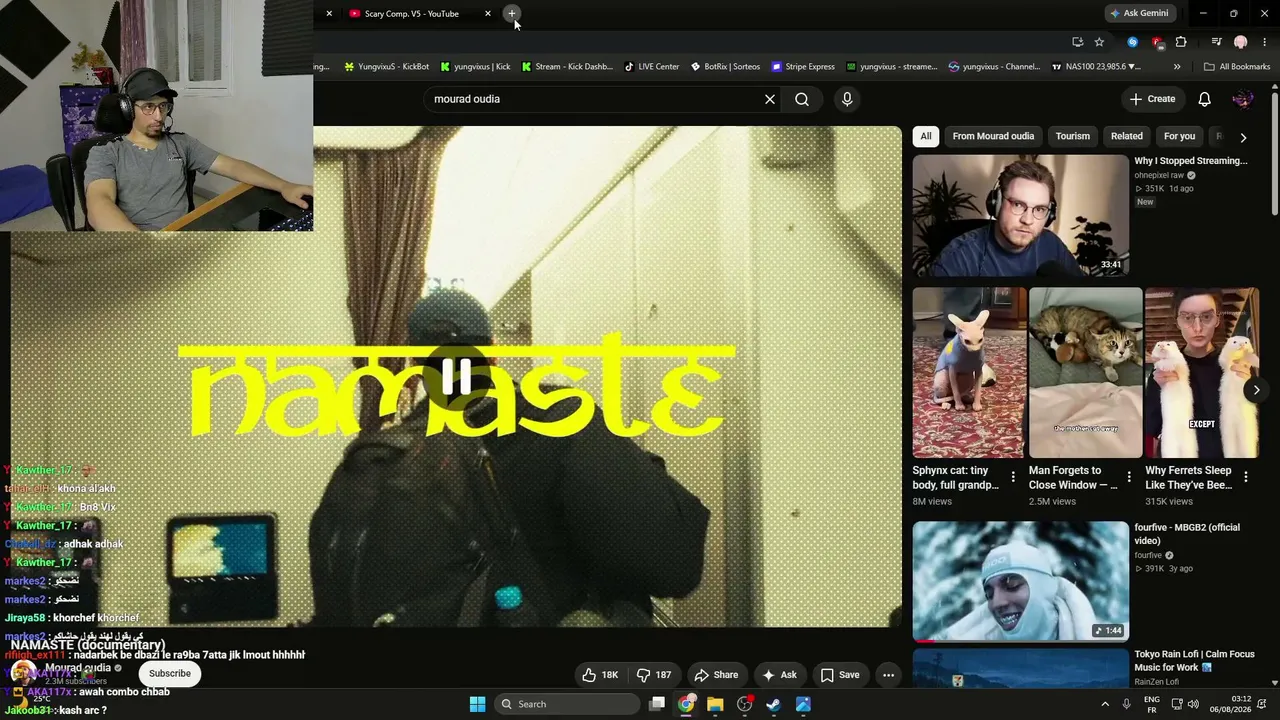Open the Stripe Express bookmark
The image size is (1280, 720).
click(x=803, y=67)
